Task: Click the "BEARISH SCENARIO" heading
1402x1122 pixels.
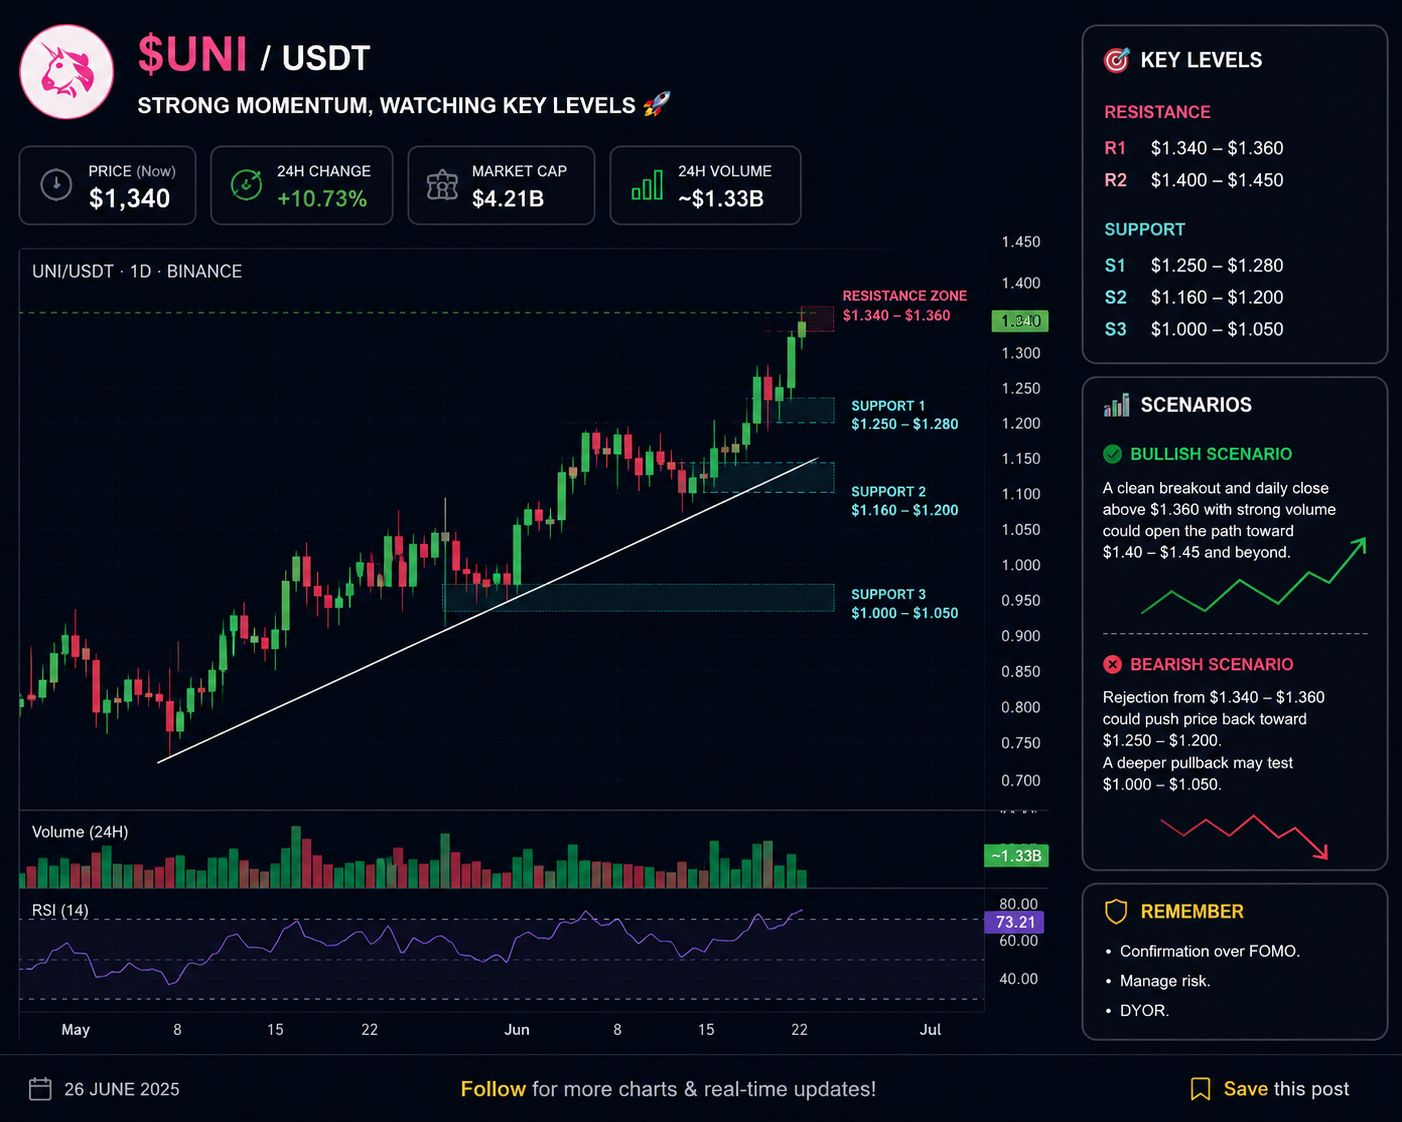Action: [1211, 664]
